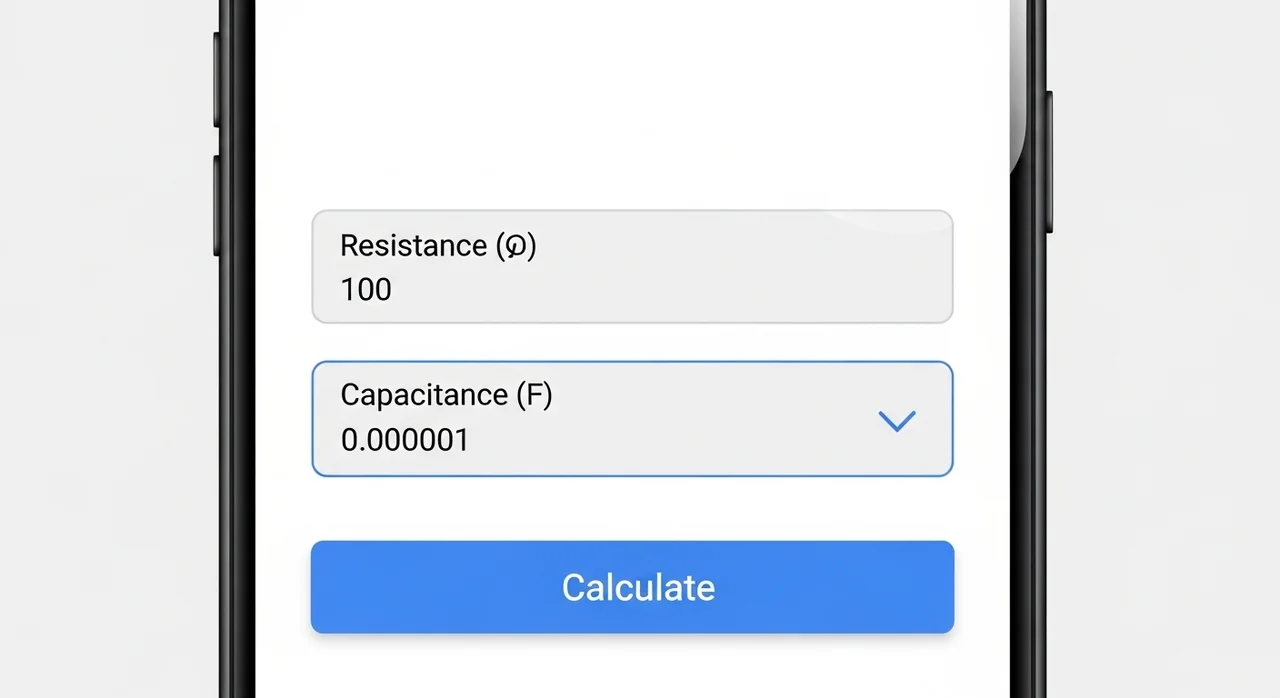
Task: Click the gap between the Resistance and Capacitance fields
Action: pos(632,342)
